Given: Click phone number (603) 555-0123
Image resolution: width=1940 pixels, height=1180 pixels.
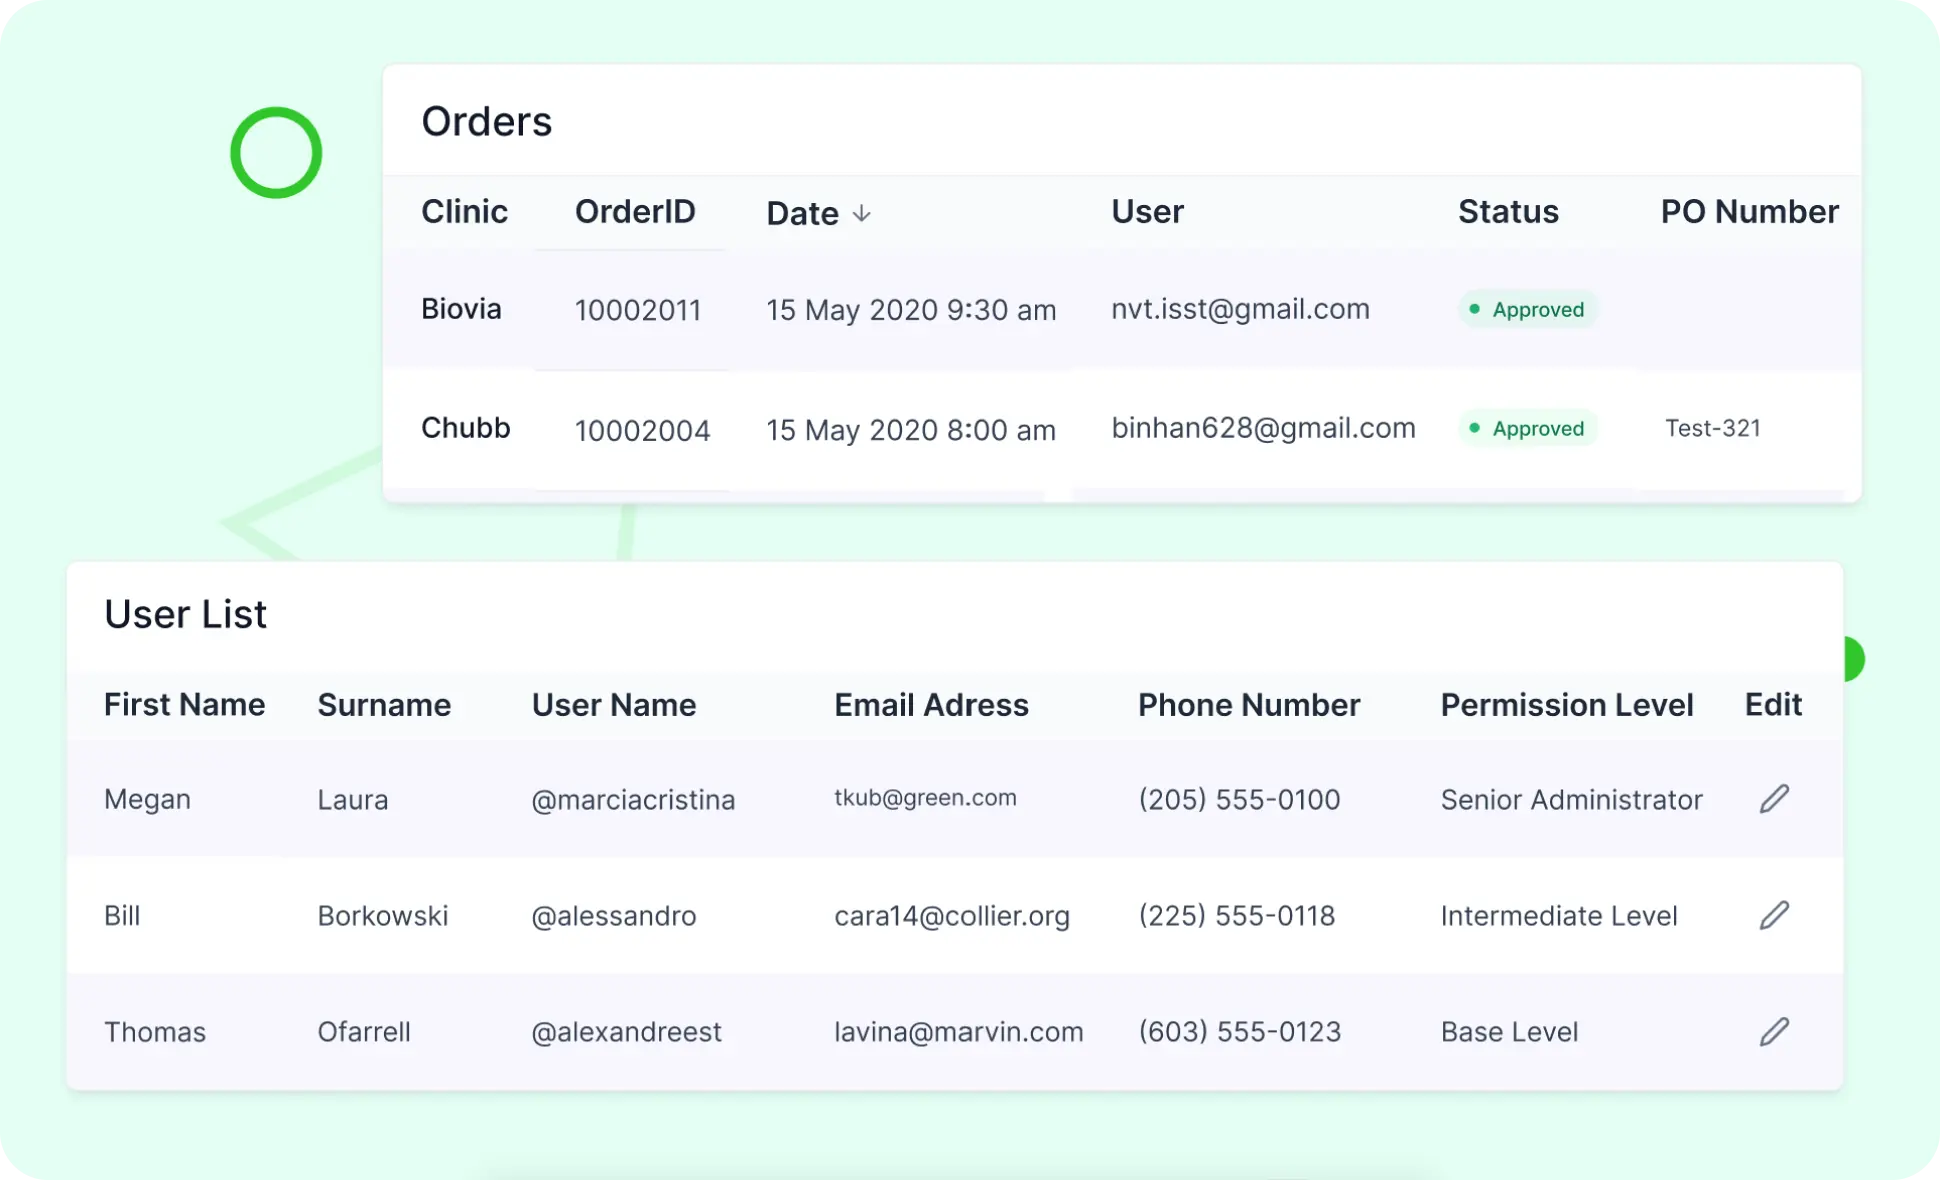Looking at the screenshot, I should [1239, 1032].
